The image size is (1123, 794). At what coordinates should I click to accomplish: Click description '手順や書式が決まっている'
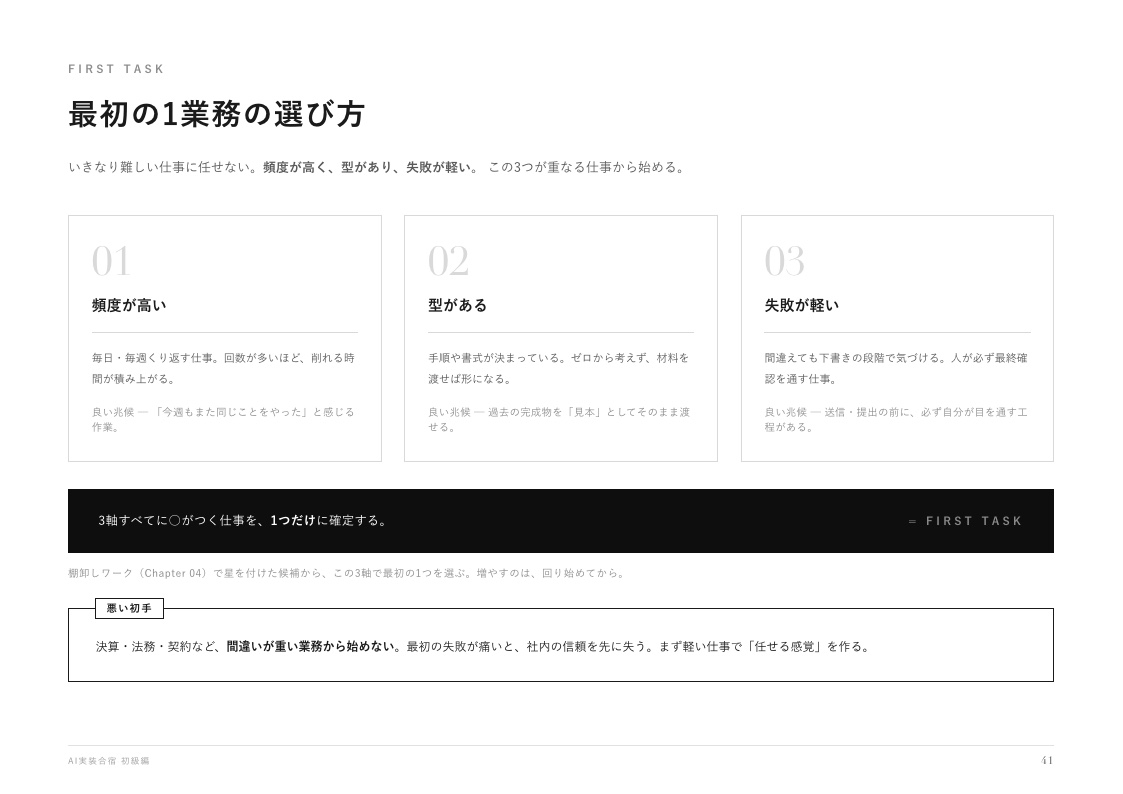[x=559, y=368]
